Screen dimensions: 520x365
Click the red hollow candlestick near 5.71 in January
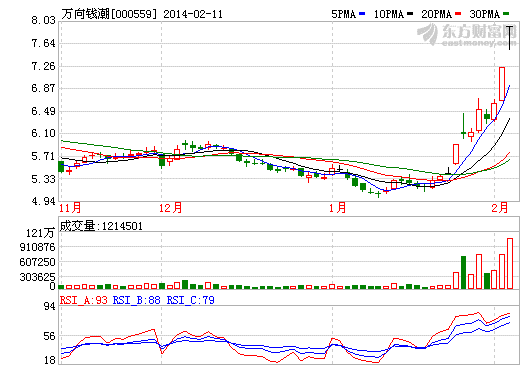456,154
